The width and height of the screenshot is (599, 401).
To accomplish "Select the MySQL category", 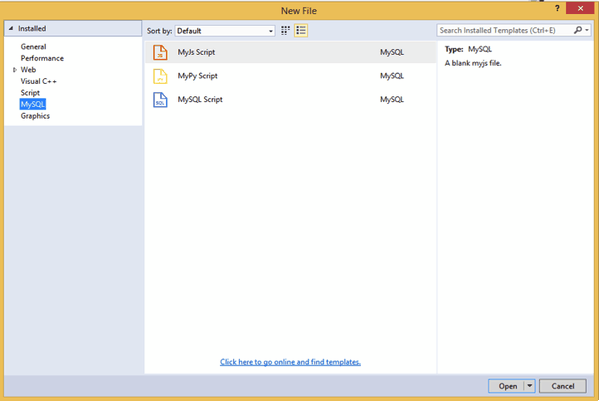I will click(33, 104).
